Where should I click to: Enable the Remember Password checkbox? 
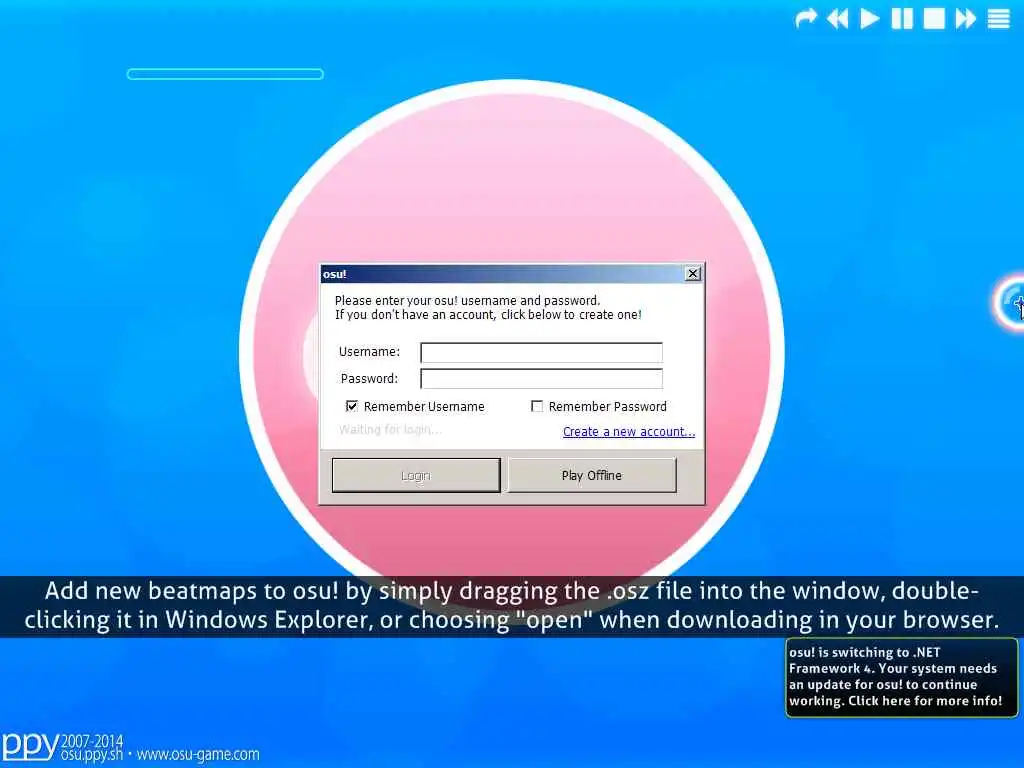point(537,406)
